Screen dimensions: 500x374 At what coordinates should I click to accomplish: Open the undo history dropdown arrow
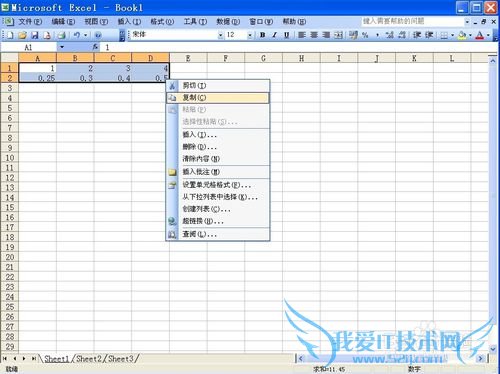click(86, 35)
